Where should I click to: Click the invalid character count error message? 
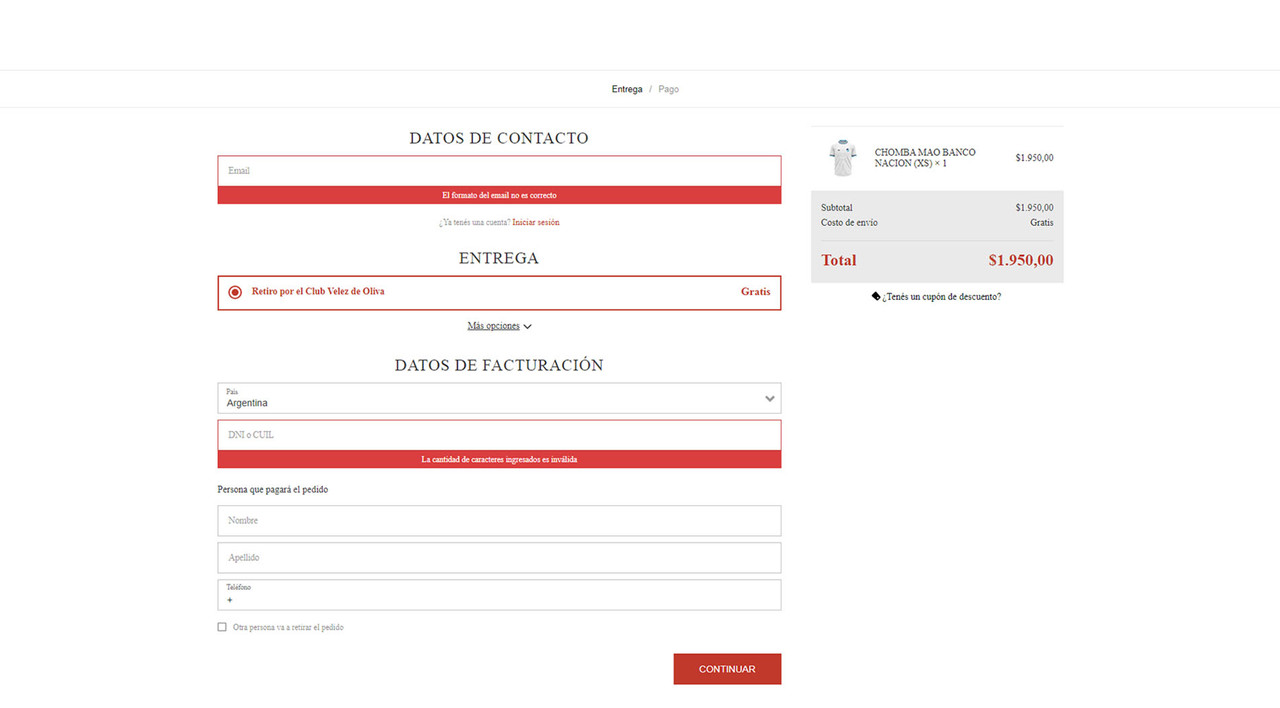499,459
